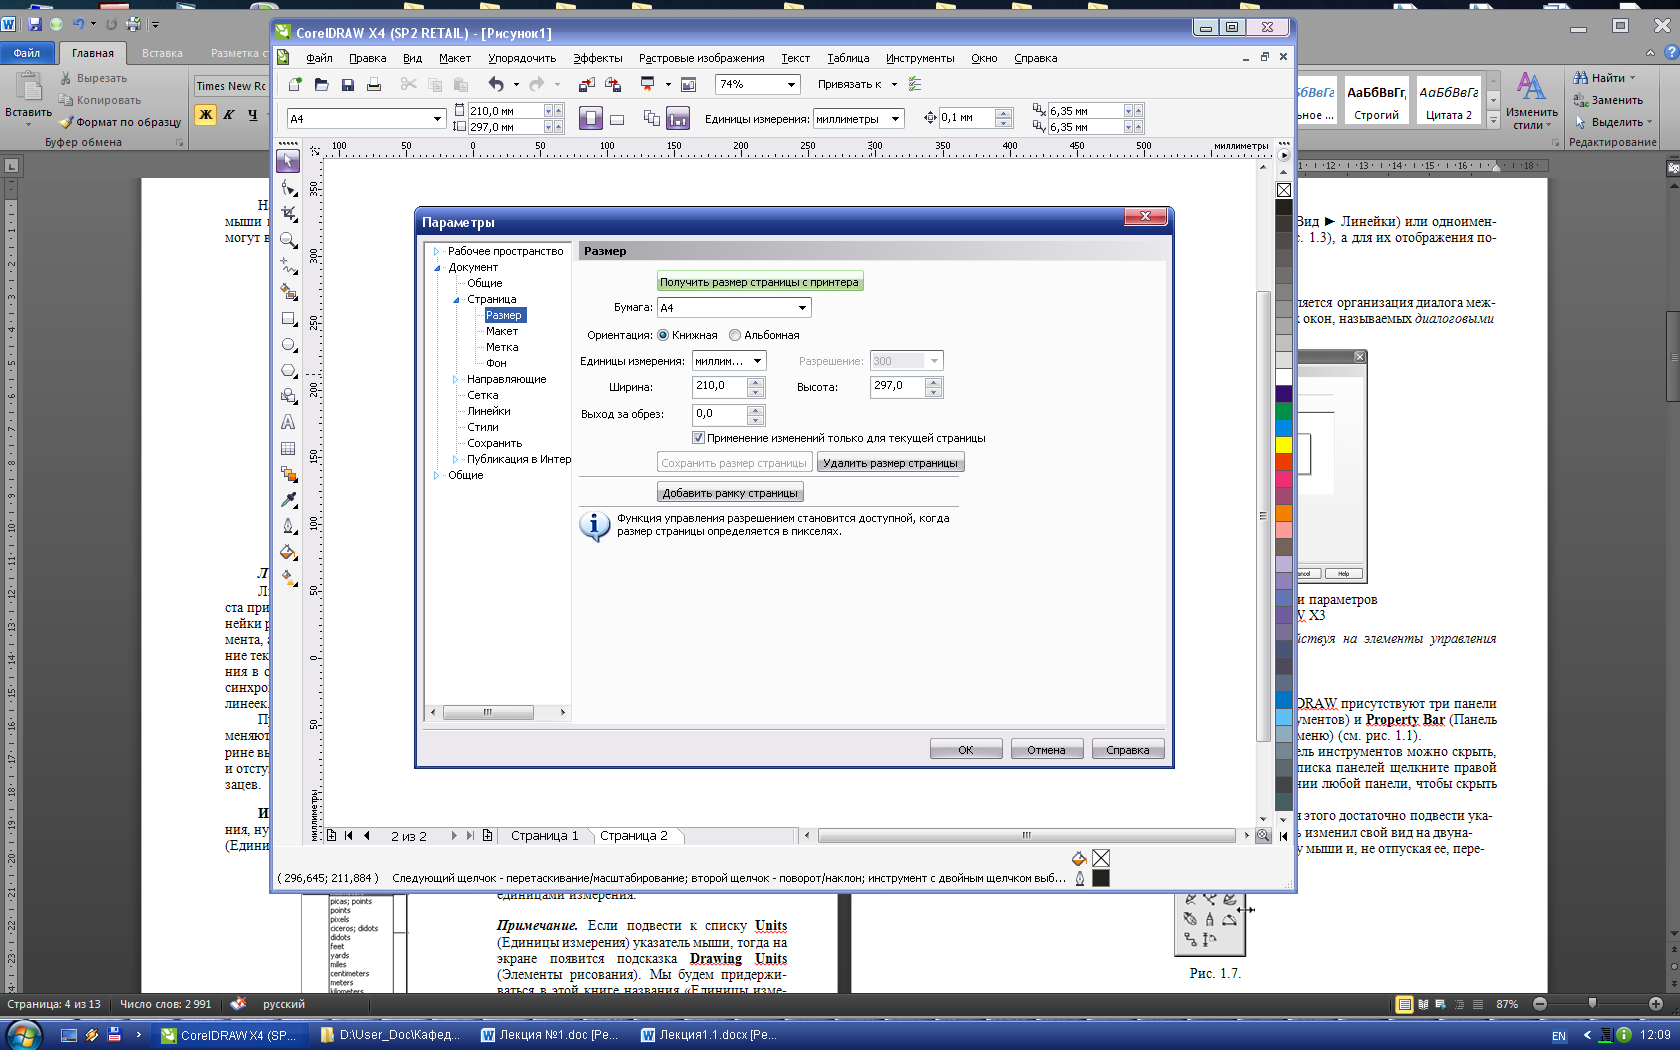This screenshot has height=1050, width=1680.
Task: Toggle the portrait page orientation button
Action: (591, 119)
